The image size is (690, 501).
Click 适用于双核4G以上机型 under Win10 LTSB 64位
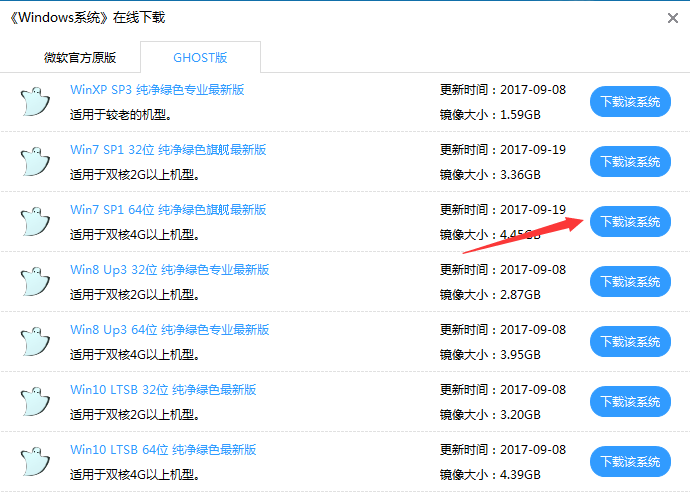pyautogui.click(x=135, y=475)
